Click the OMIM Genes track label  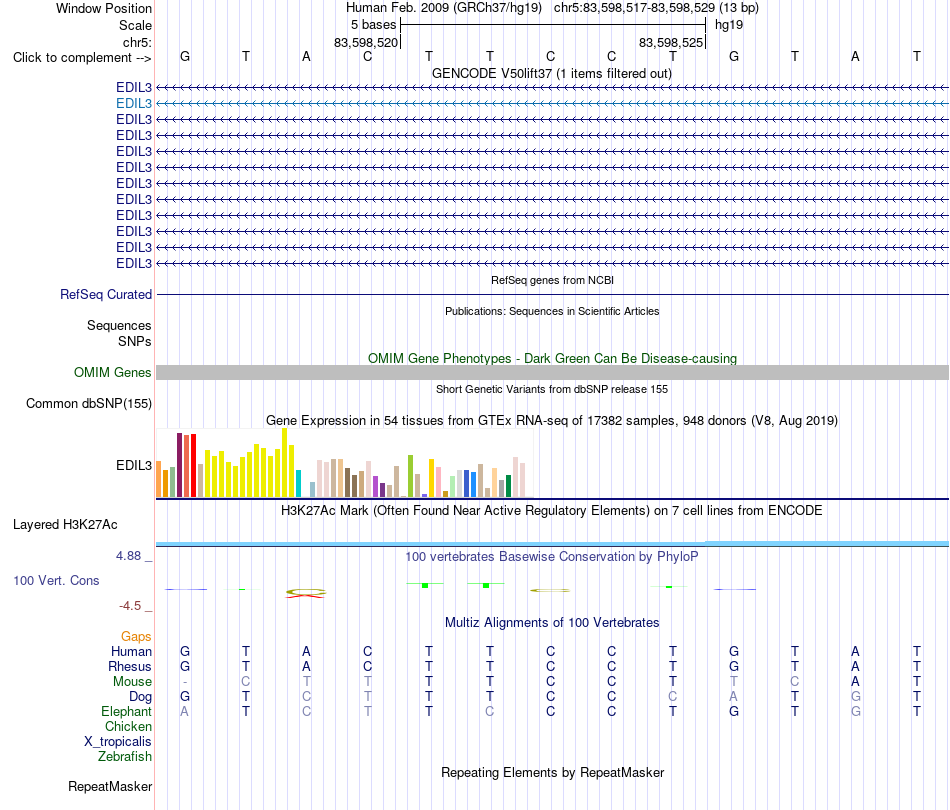point(112,373)
